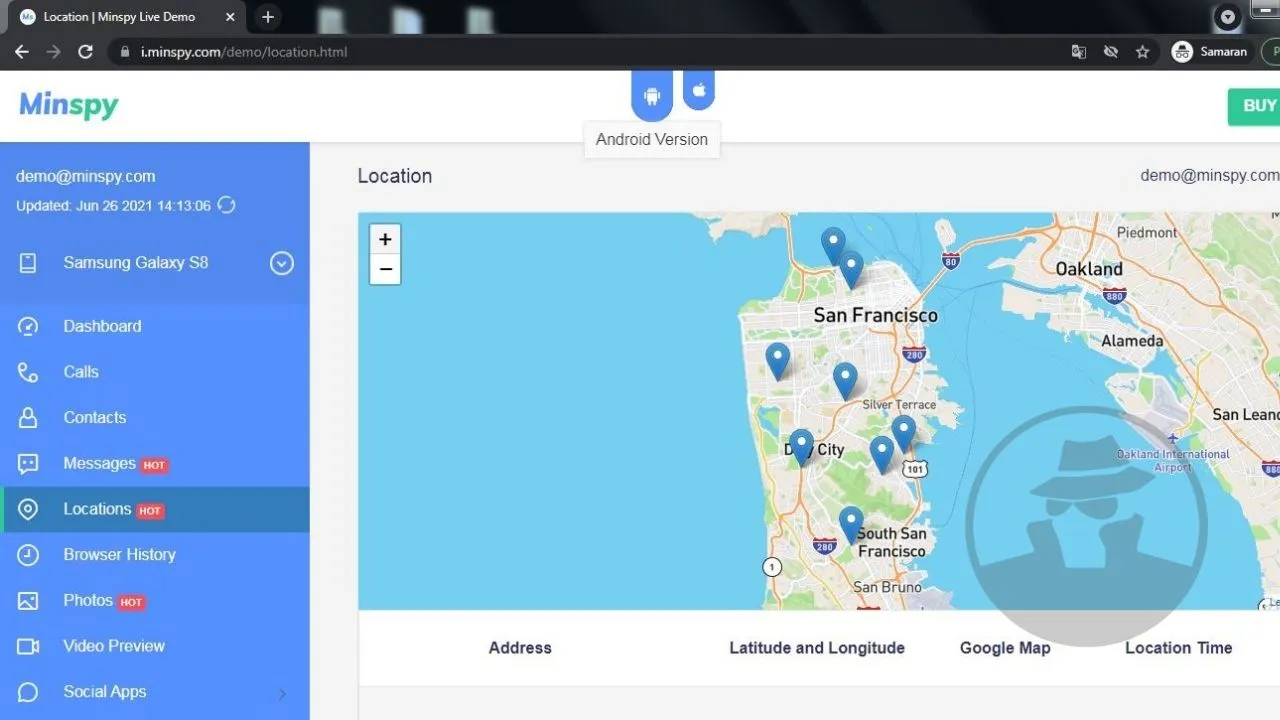Bookmark this page with the star
This screenshot has width=1280, height=720.
(x=1142, y=52)
